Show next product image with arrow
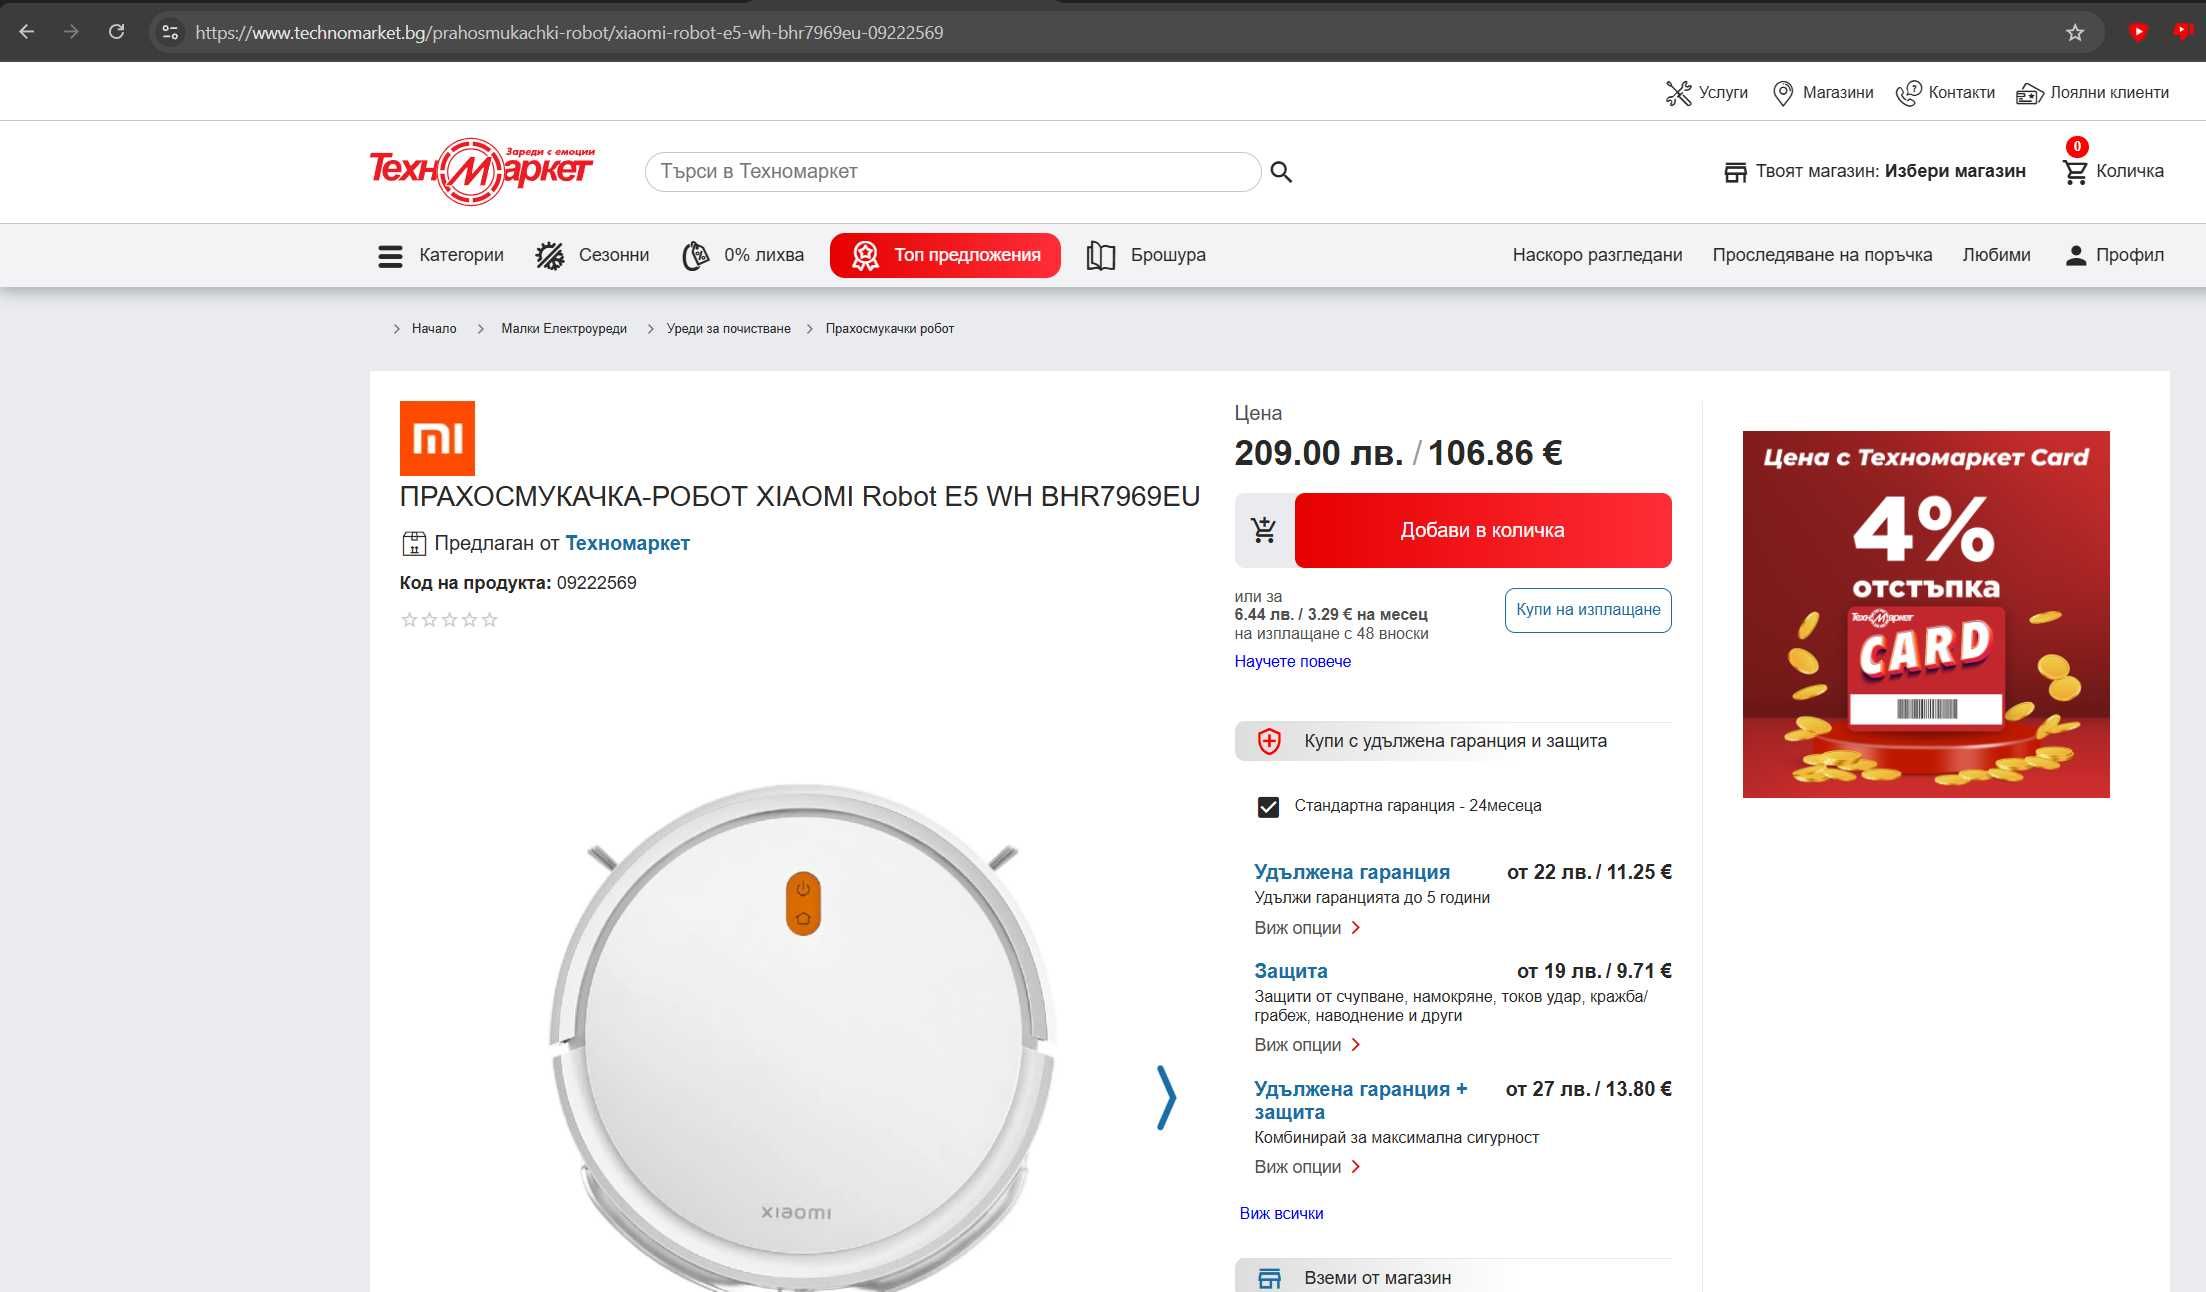2206x1292 pixels. [1166, 1097]
